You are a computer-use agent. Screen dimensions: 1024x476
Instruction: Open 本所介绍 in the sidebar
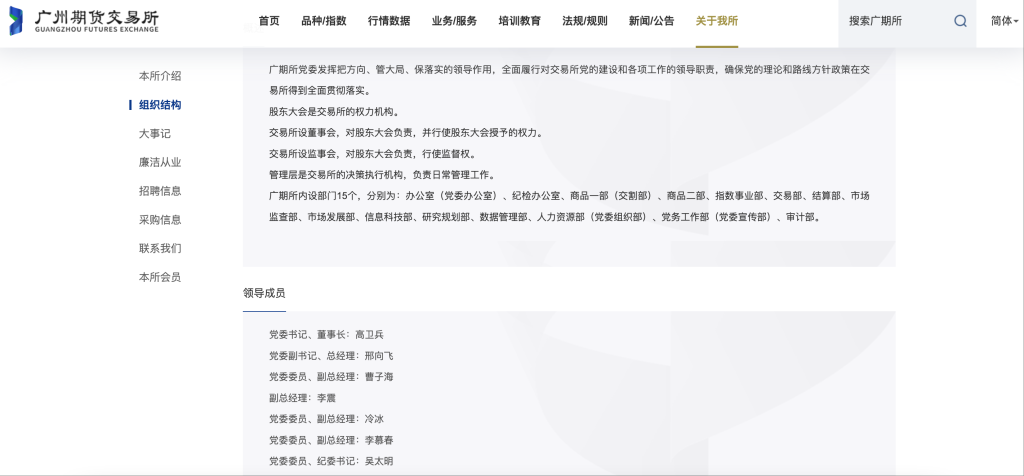coord(160,76)
